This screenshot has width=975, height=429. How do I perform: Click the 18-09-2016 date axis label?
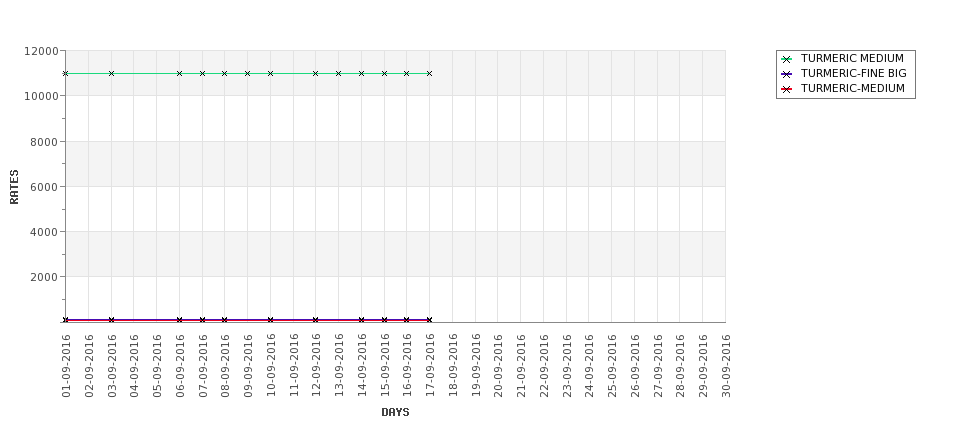pyautogui.click(x=453, y=366)
